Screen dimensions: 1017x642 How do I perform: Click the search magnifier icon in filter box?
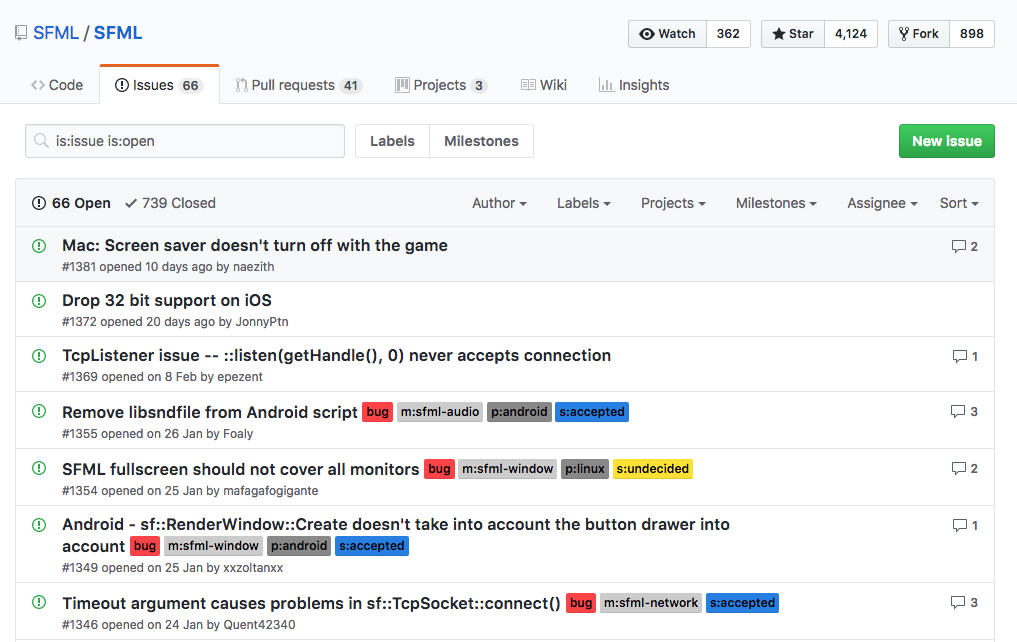click(x=42, y=141)
